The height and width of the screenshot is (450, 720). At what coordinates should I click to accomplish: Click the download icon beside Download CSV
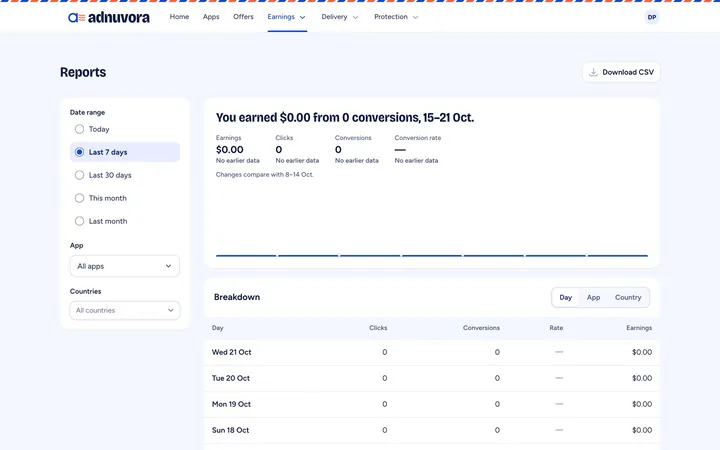tap(593, 72)
